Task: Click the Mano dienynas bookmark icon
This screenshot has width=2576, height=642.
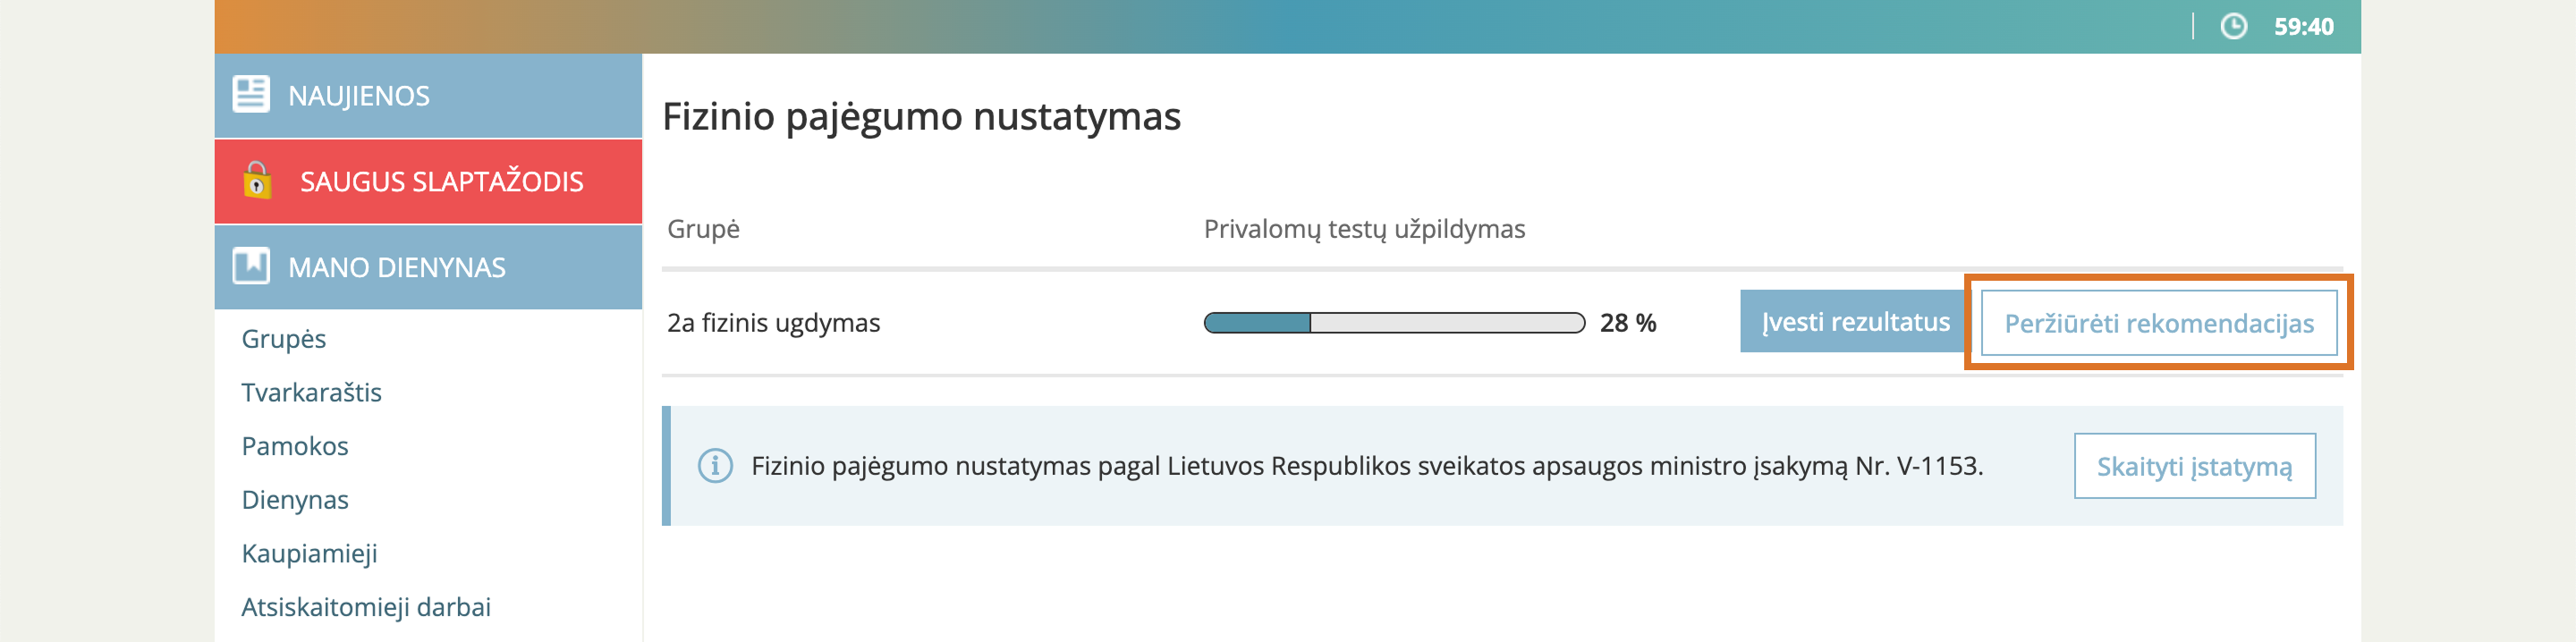Action: [250, 267]
